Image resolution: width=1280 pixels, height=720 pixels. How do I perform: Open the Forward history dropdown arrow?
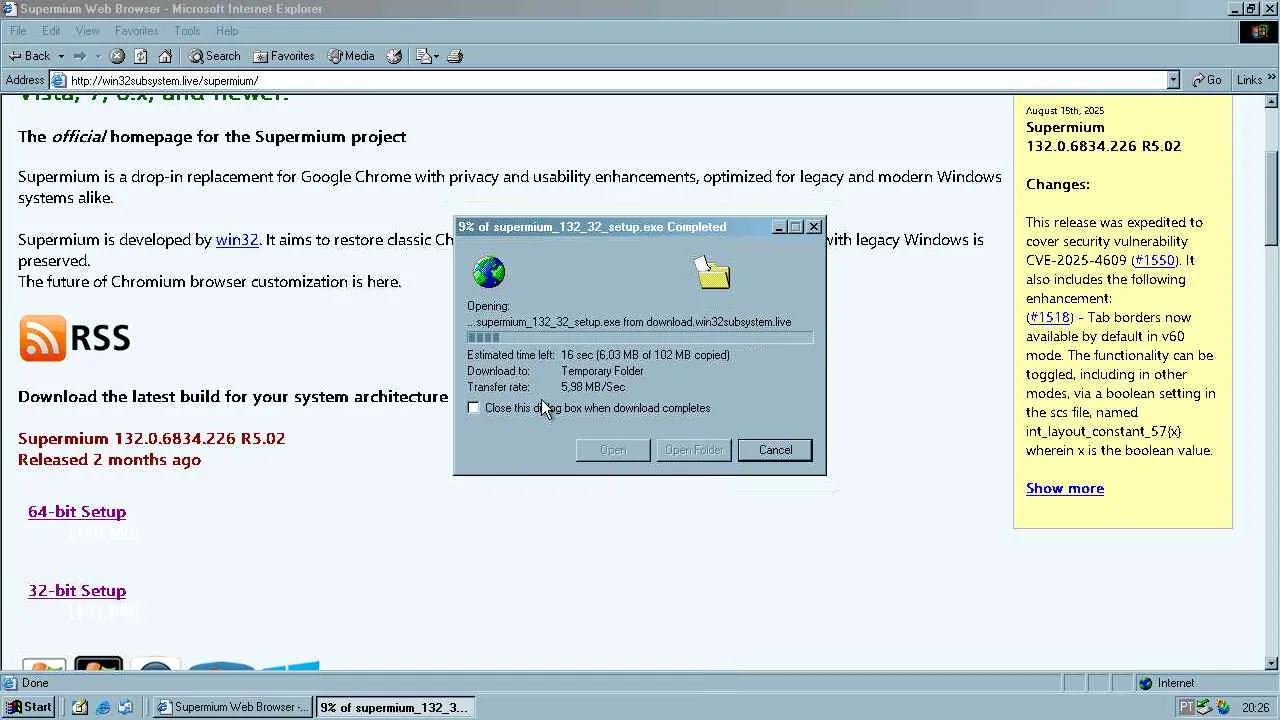(97, 56)
